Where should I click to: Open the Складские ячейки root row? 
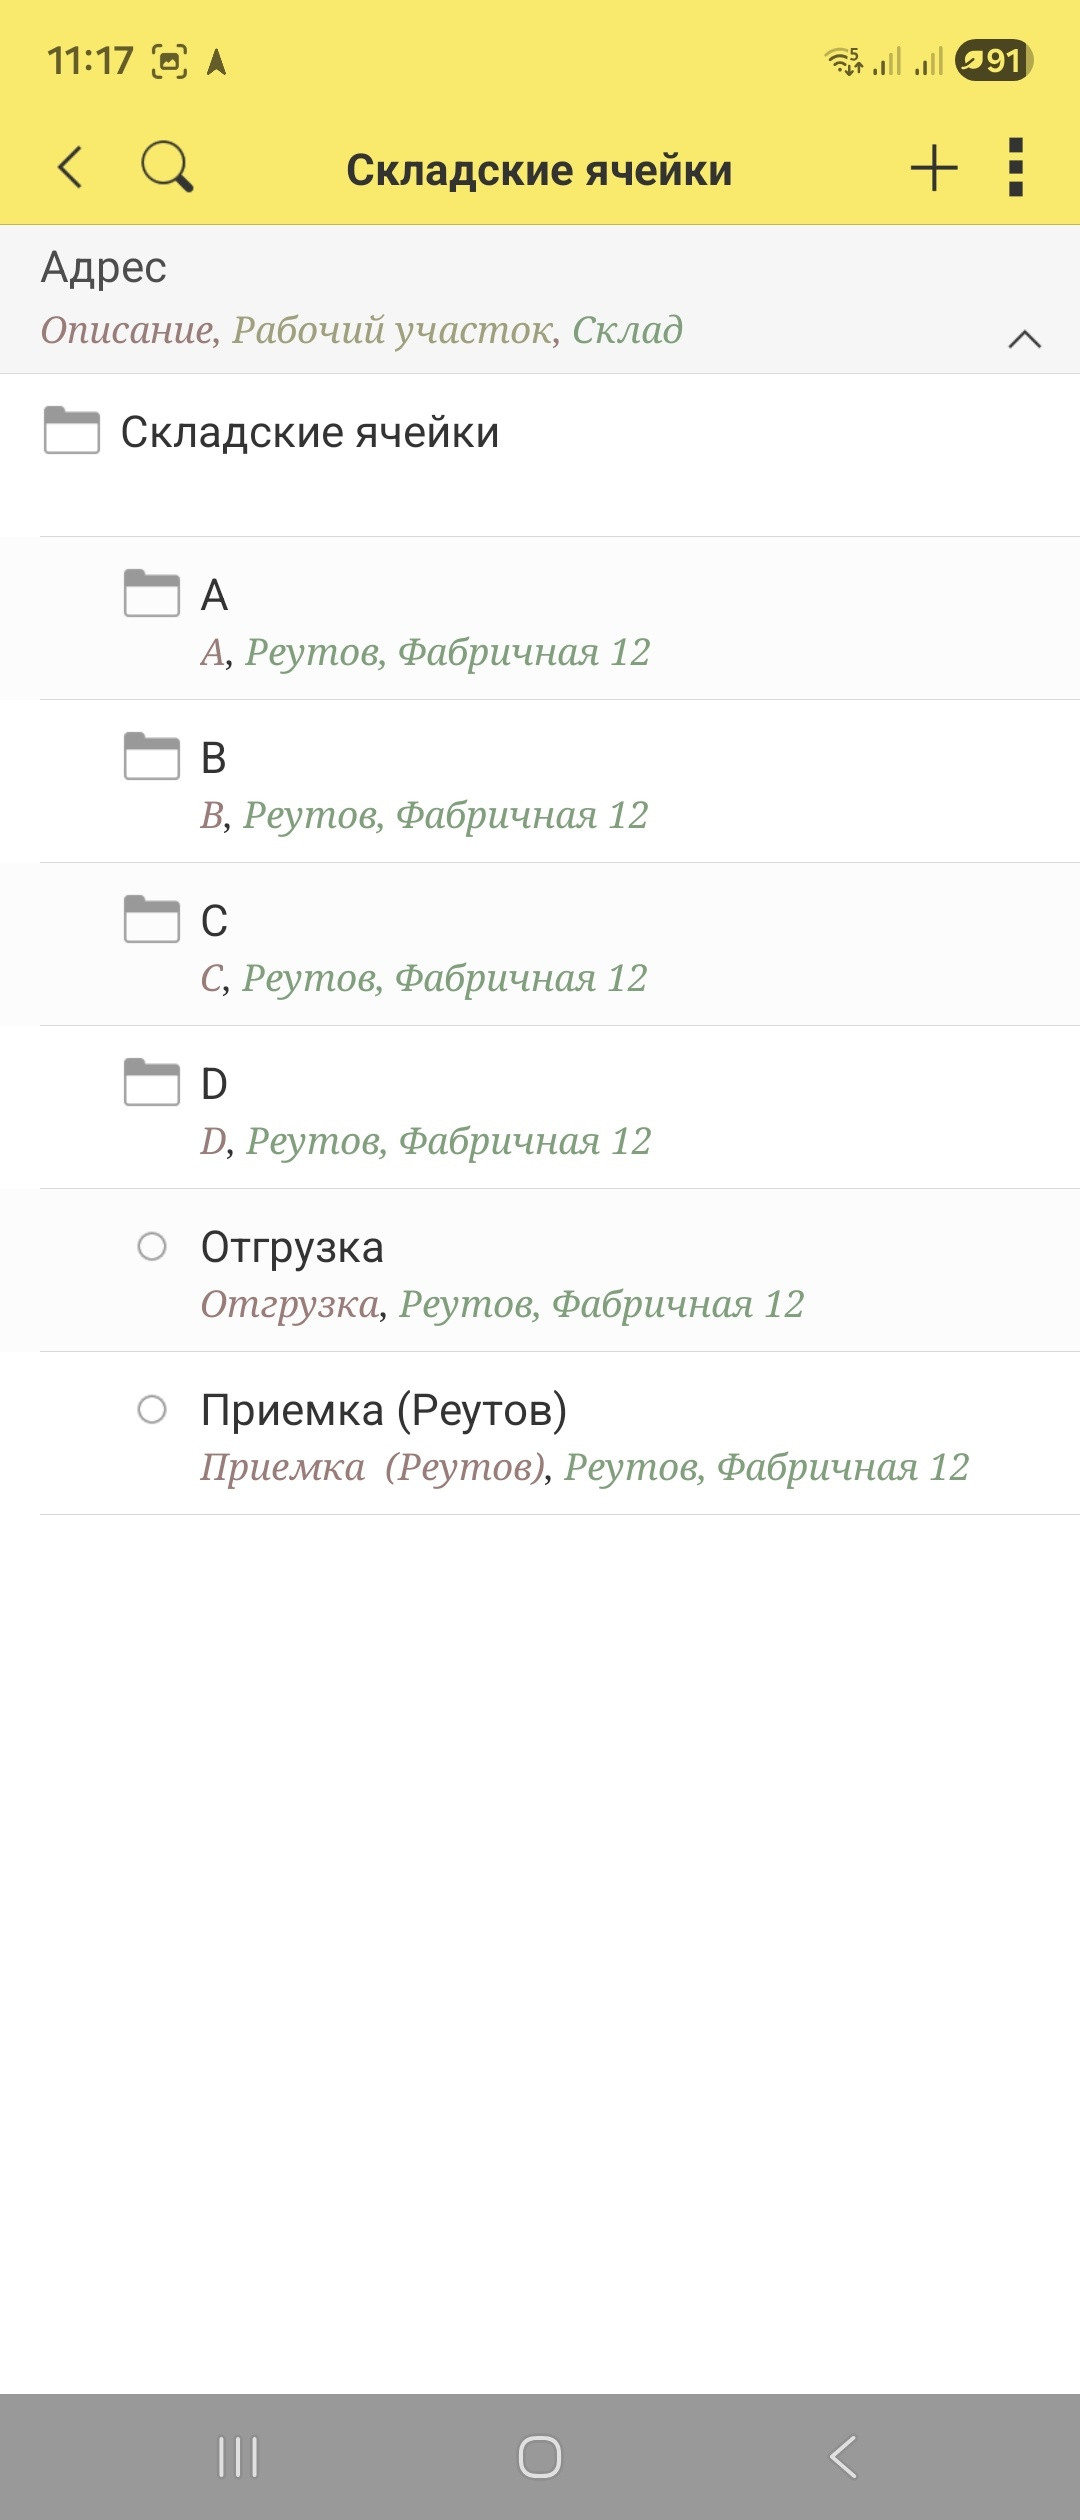[x=310, y=432]
